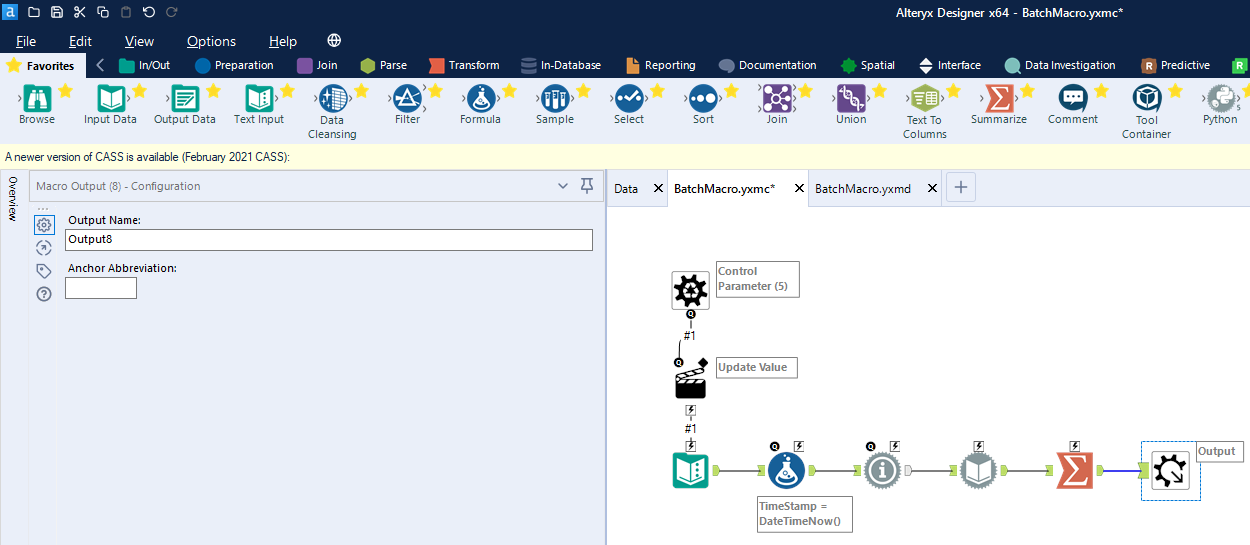Viewport: 1250px width, 545px height.
Task: Toggle favorite star on Input Data
Action: click(139, 91)
